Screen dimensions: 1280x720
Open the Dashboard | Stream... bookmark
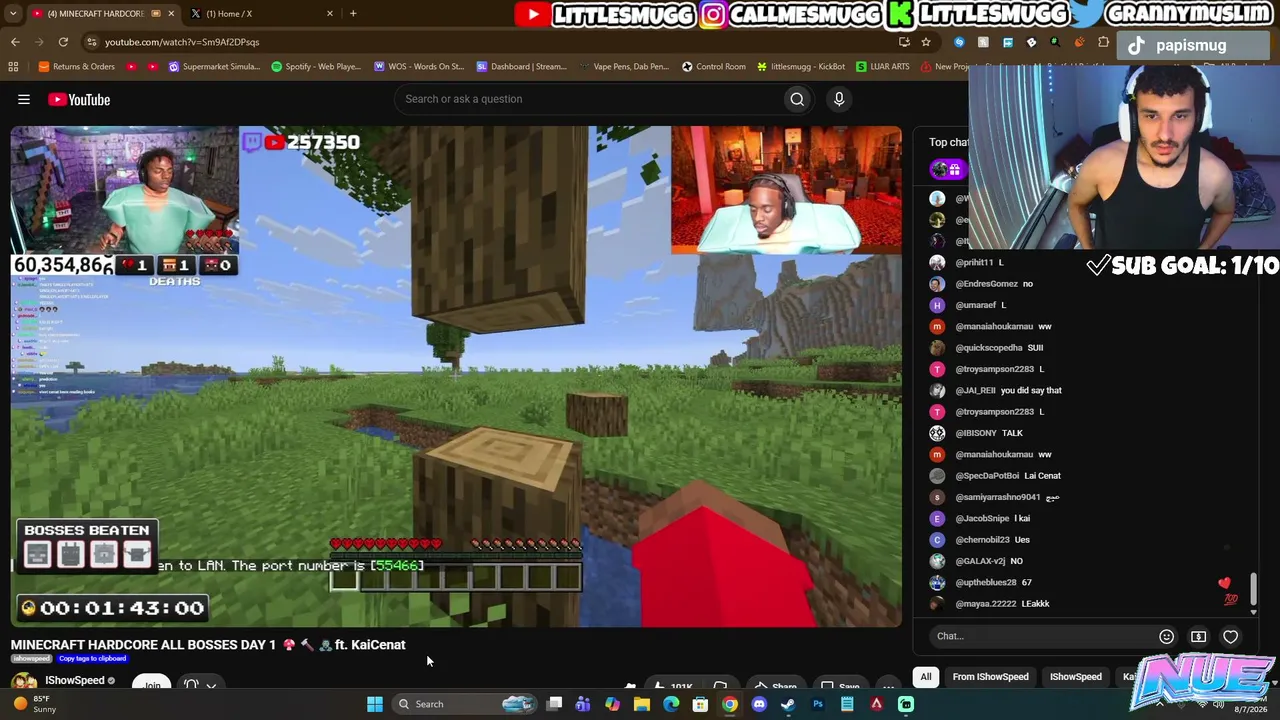[522, 67]
